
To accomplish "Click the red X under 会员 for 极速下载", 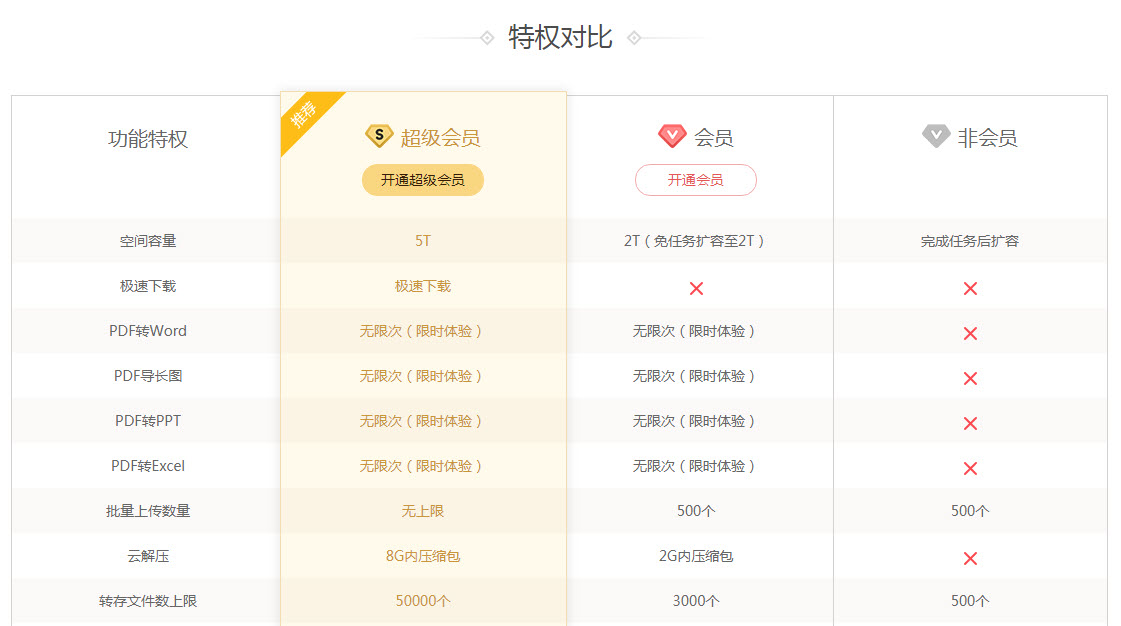I will click(x=696, y=288).
